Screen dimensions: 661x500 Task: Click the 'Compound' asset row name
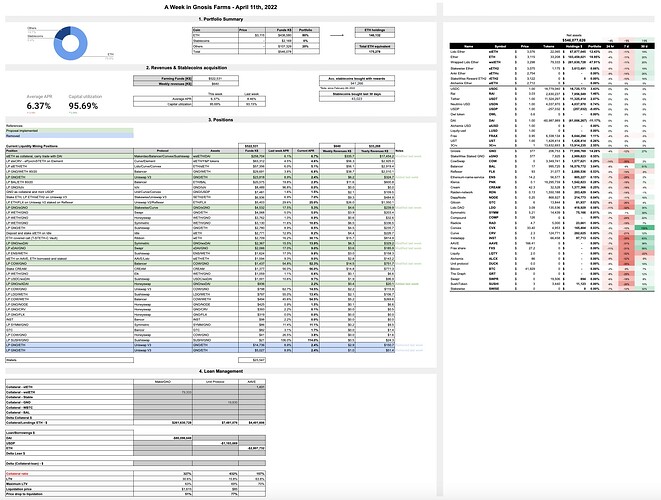click(458, 218)
